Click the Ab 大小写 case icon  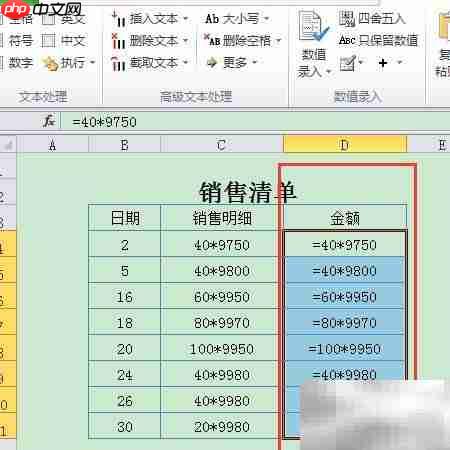point(212,19)
